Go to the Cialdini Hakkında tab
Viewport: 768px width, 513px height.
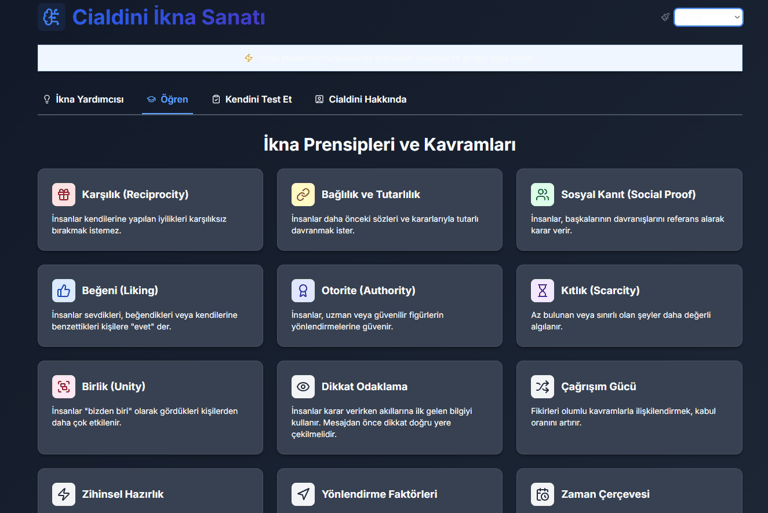click(x=360, y=99)
